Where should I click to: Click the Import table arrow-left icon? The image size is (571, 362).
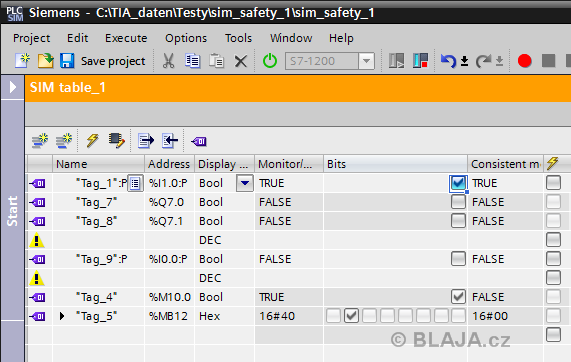(x=170, y=141)
